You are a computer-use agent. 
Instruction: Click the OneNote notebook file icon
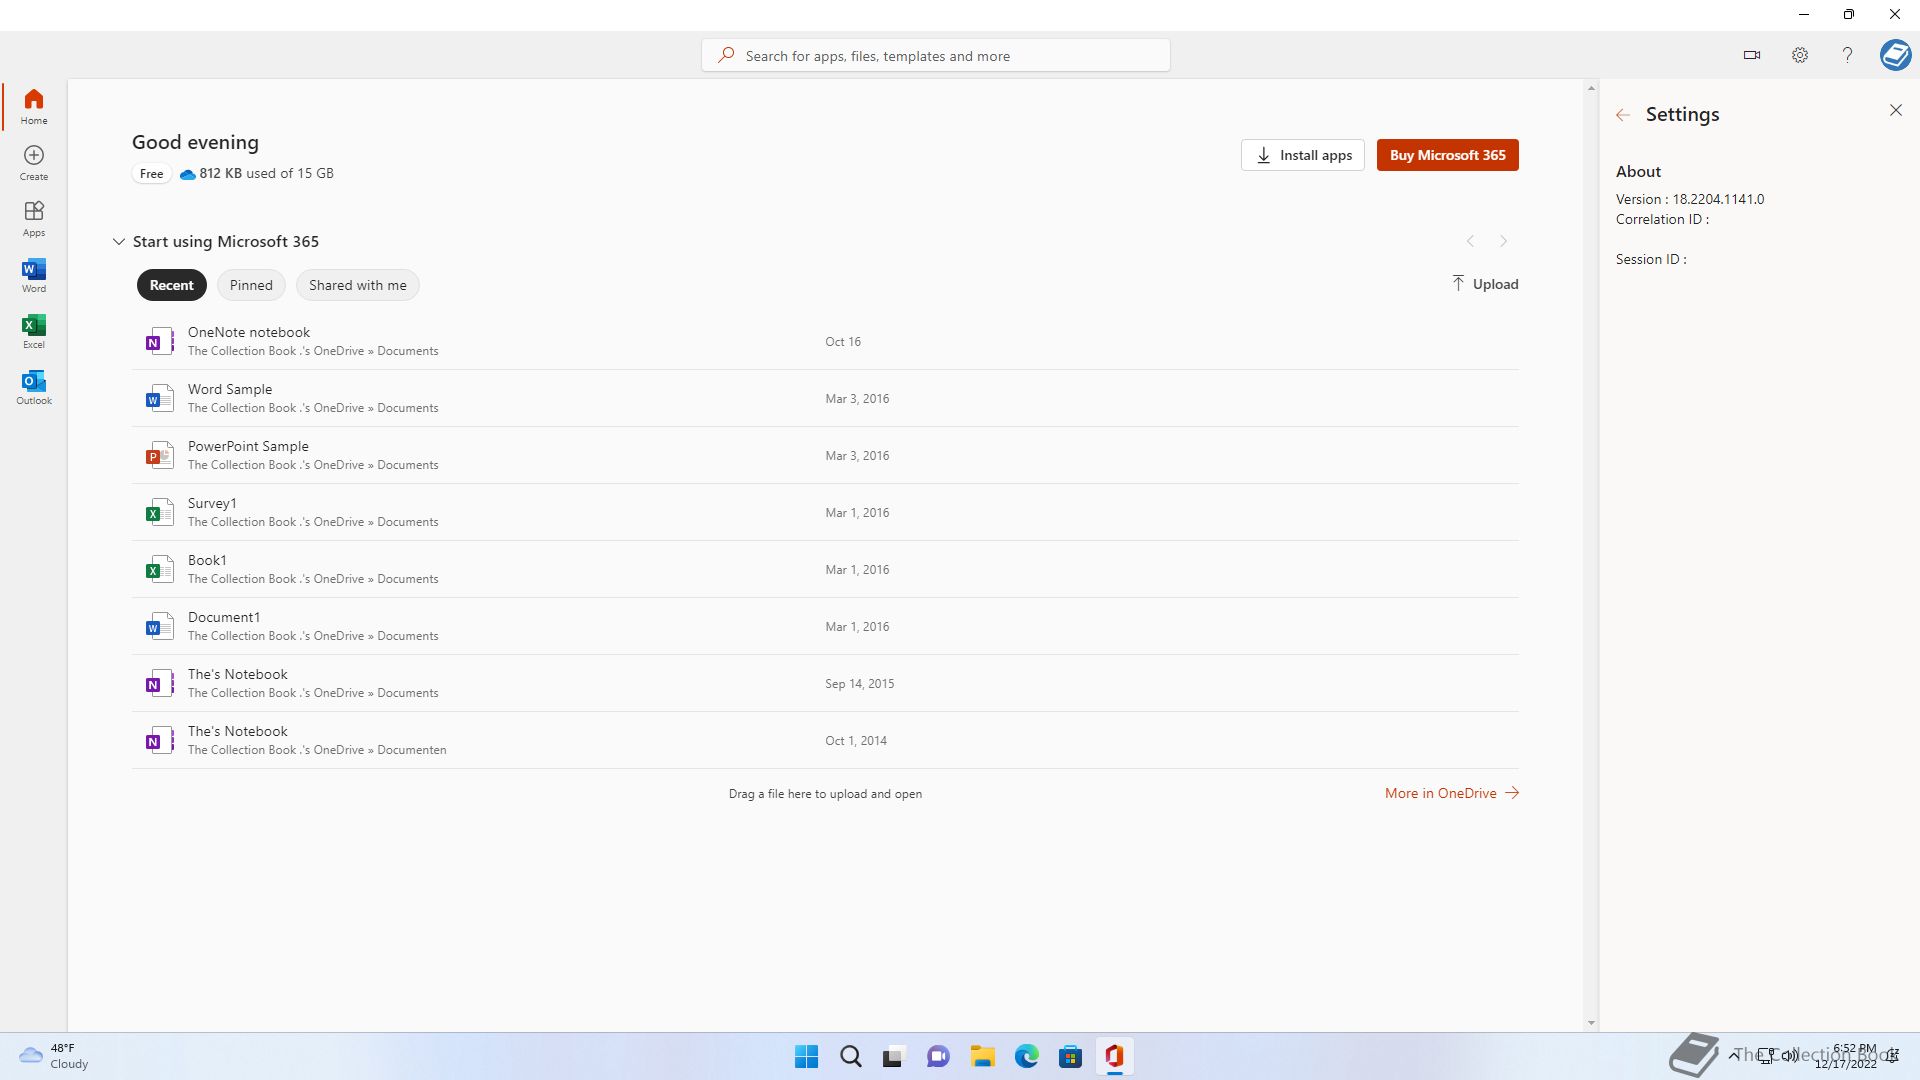[159, 342]
